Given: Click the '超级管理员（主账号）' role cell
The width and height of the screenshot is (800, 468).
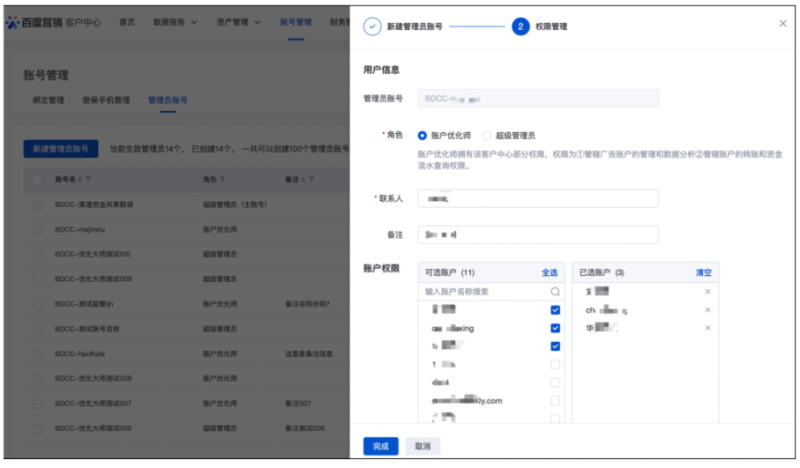Looking at the screenshot, I should 235,205.
